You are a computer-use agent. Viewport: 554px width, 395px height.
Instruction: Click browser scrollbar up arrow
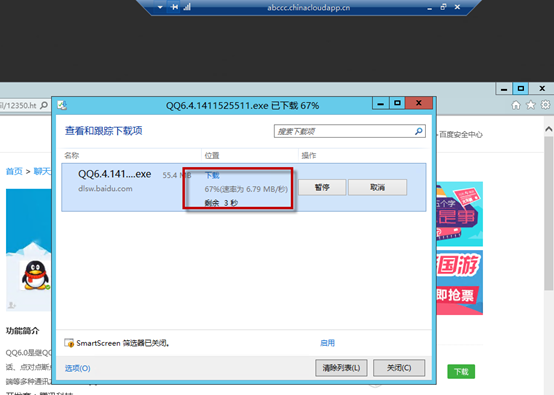[549, 129]
